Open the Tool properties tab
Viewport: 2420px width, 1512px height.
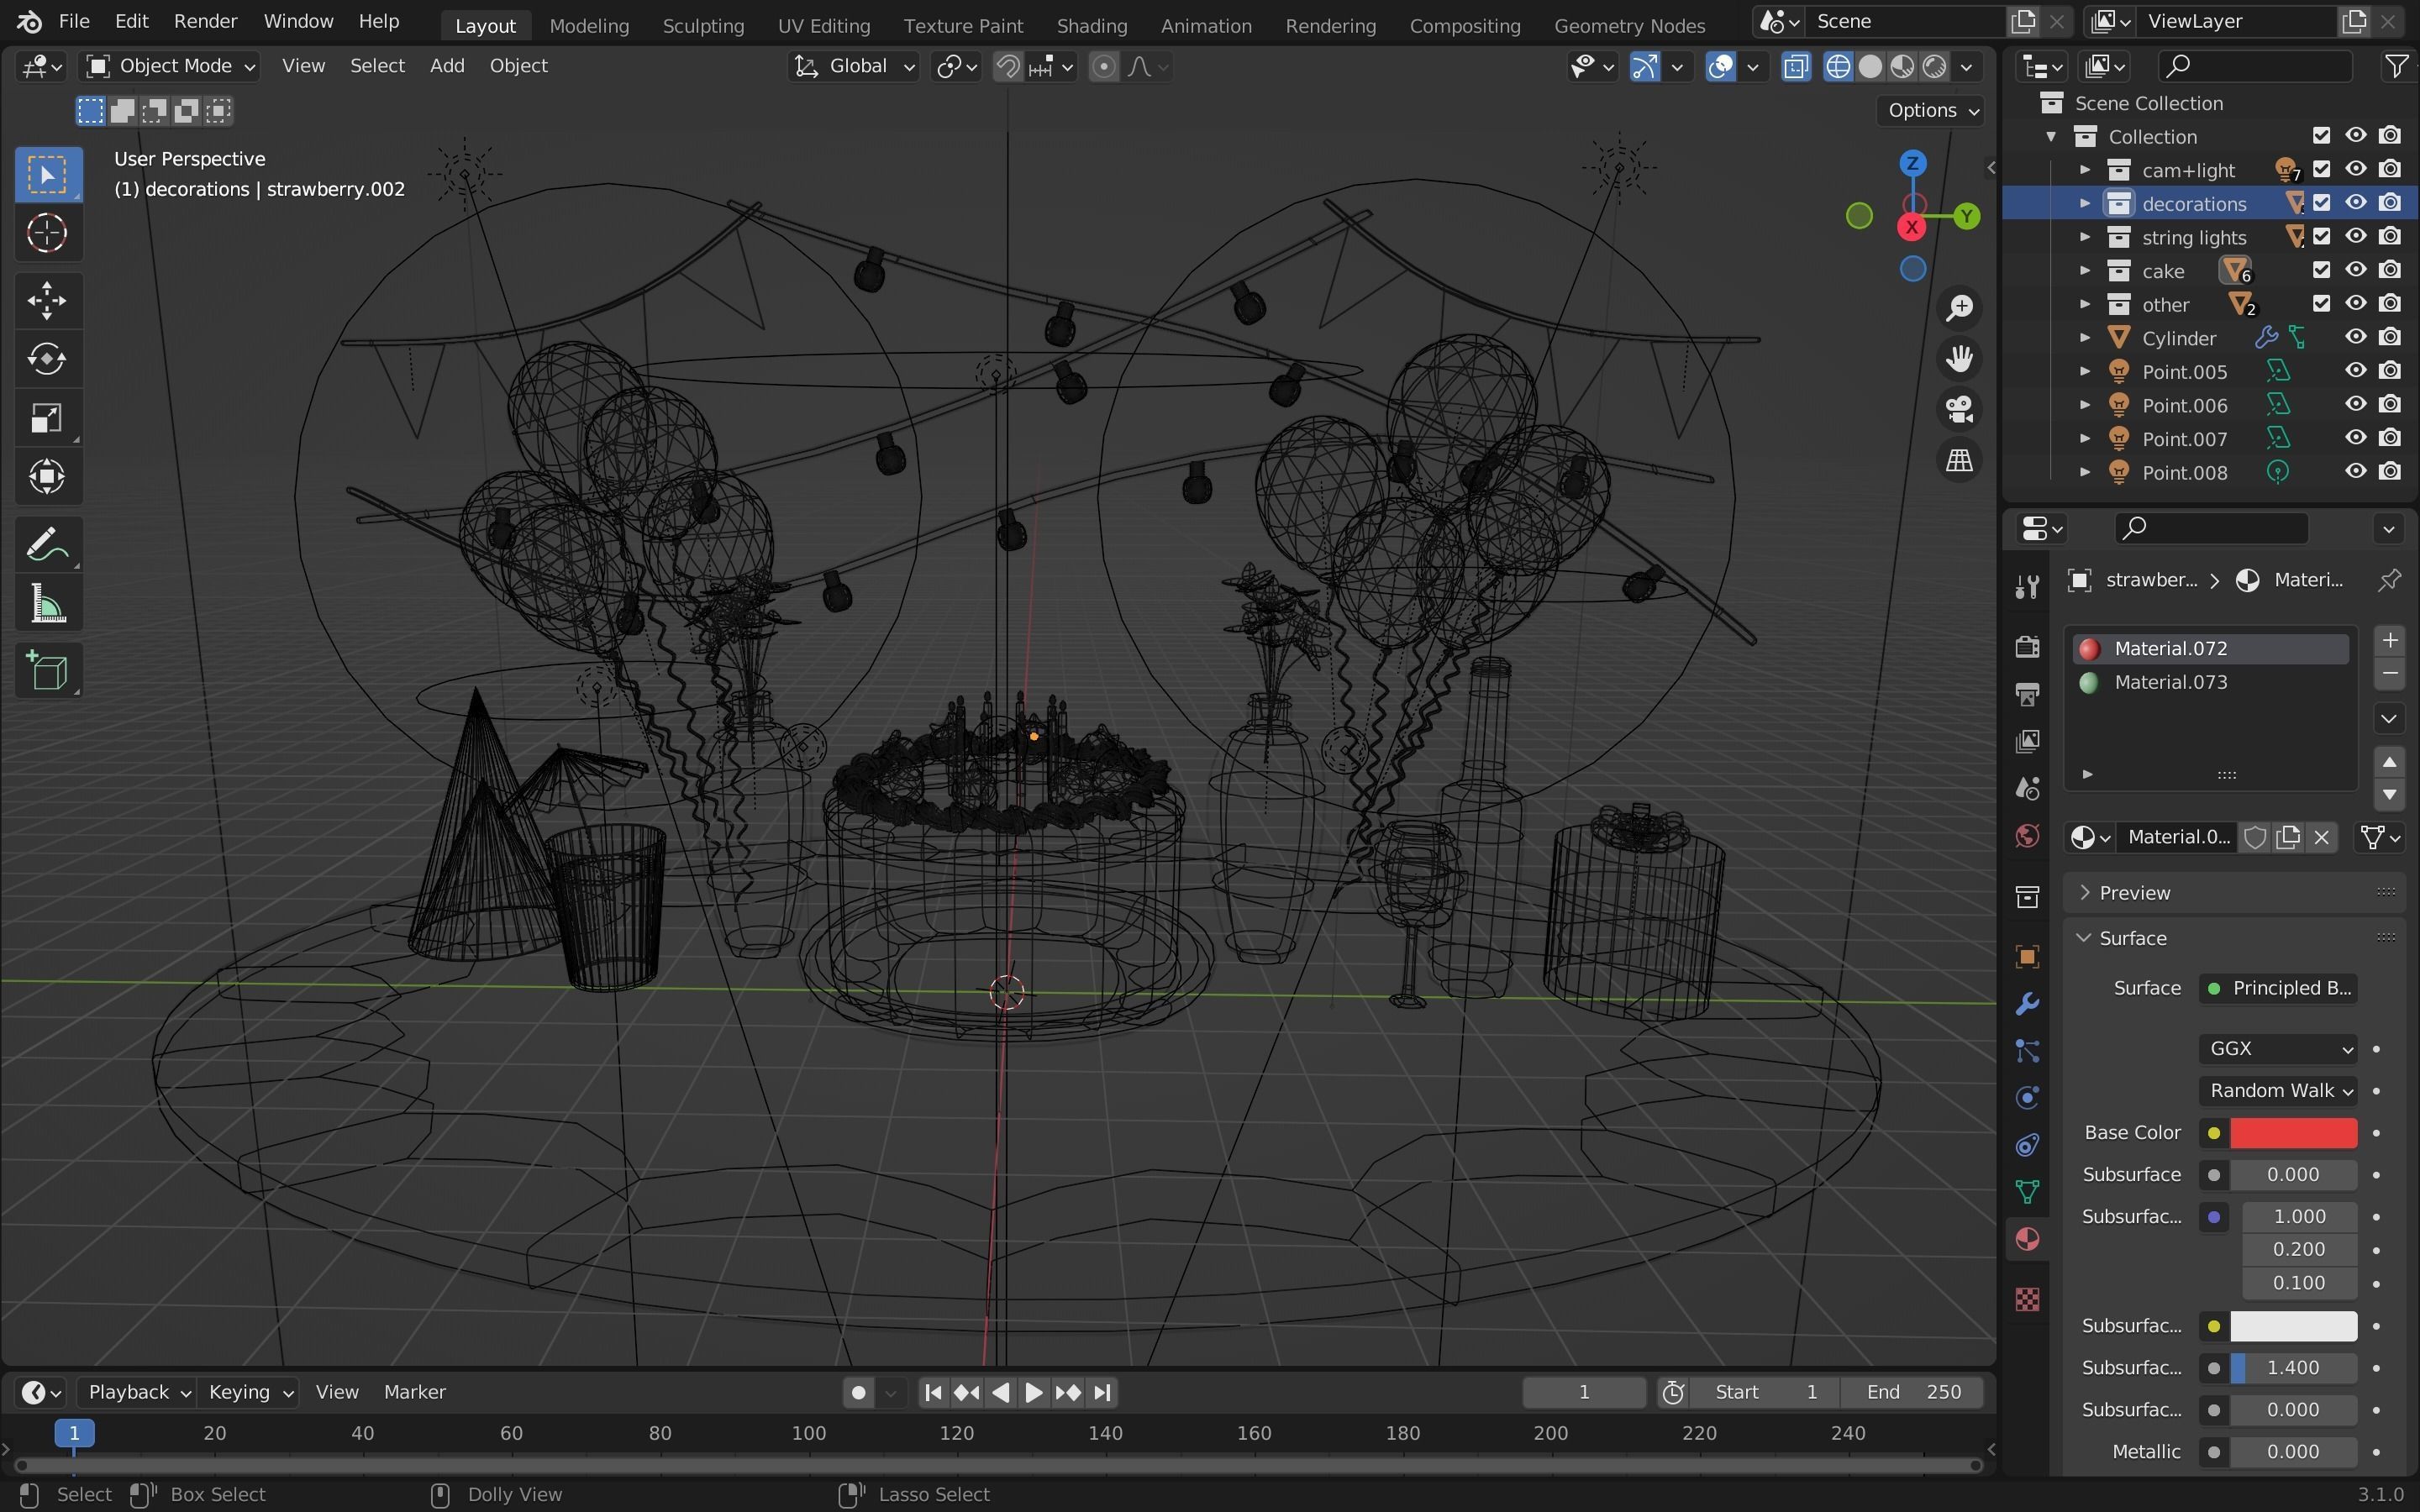pyautogui.click(x=2027, y=586)
